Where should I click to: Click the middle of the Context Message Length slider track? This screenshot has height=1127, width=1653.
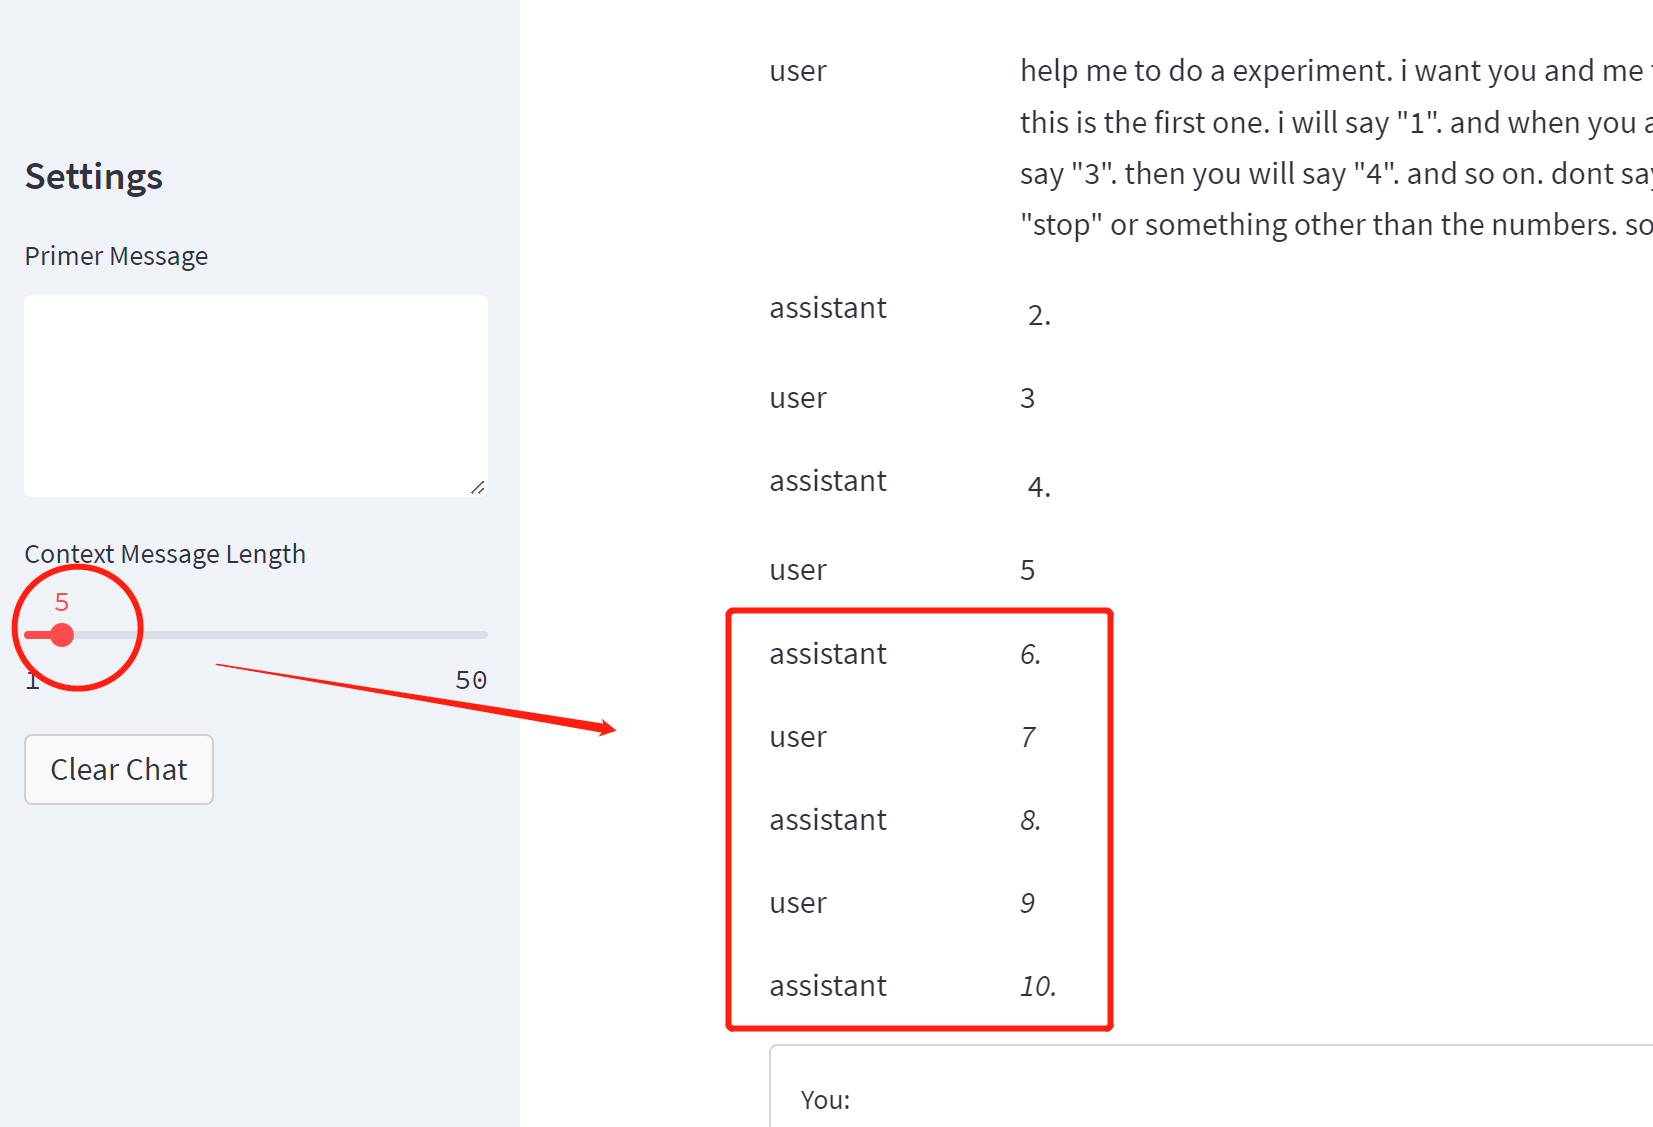[x=256, y=635]
